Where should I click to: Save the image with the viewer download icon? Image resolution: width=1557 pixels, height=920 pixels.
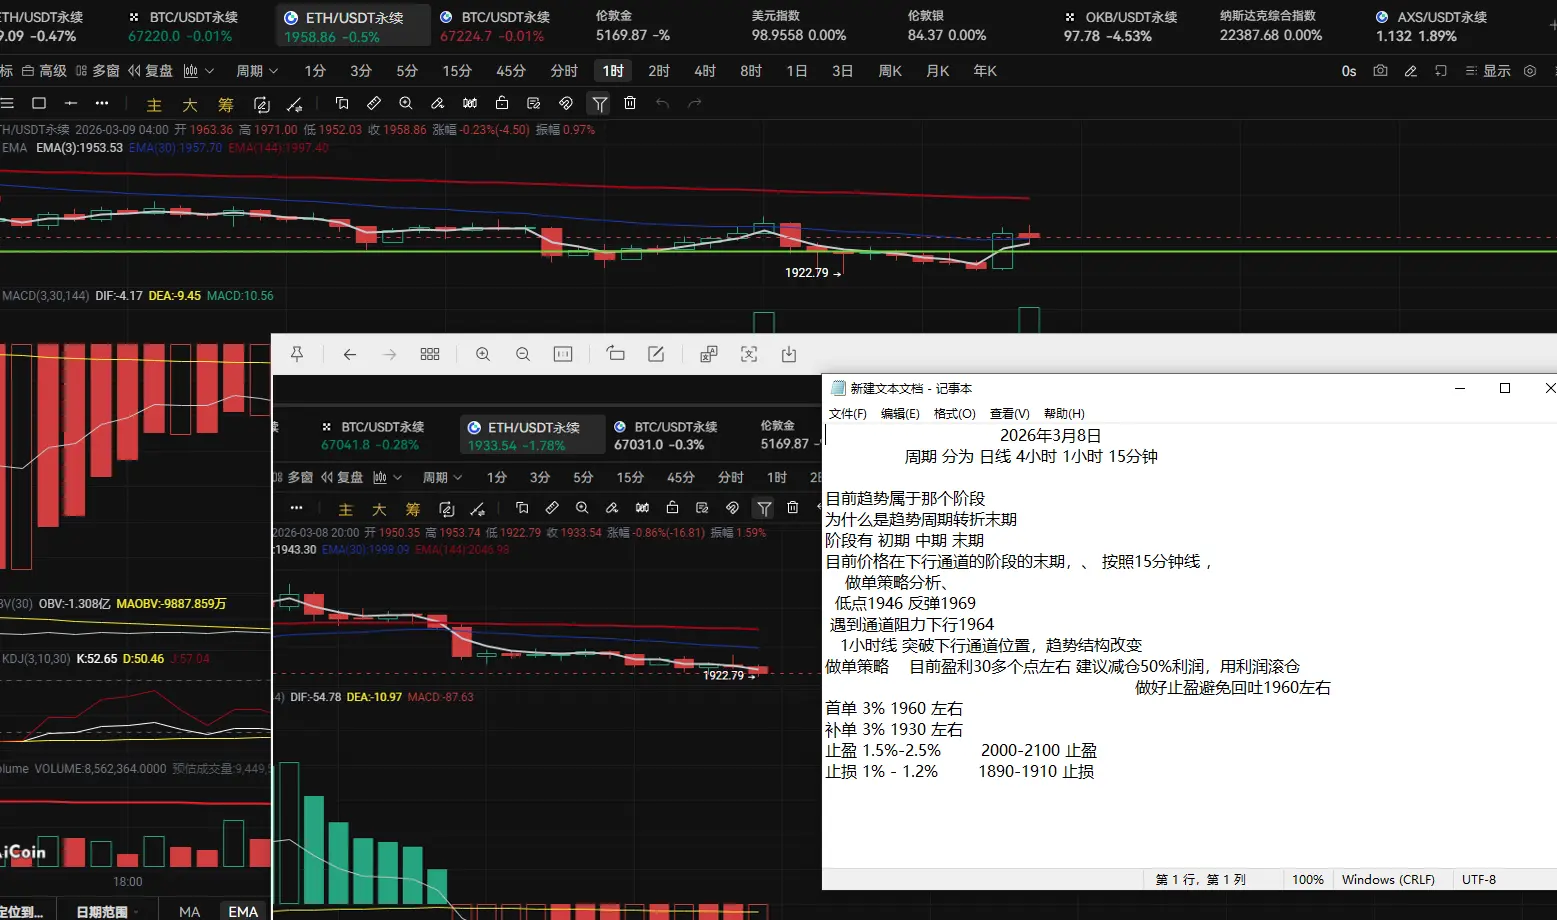click(x=789, y=354)
